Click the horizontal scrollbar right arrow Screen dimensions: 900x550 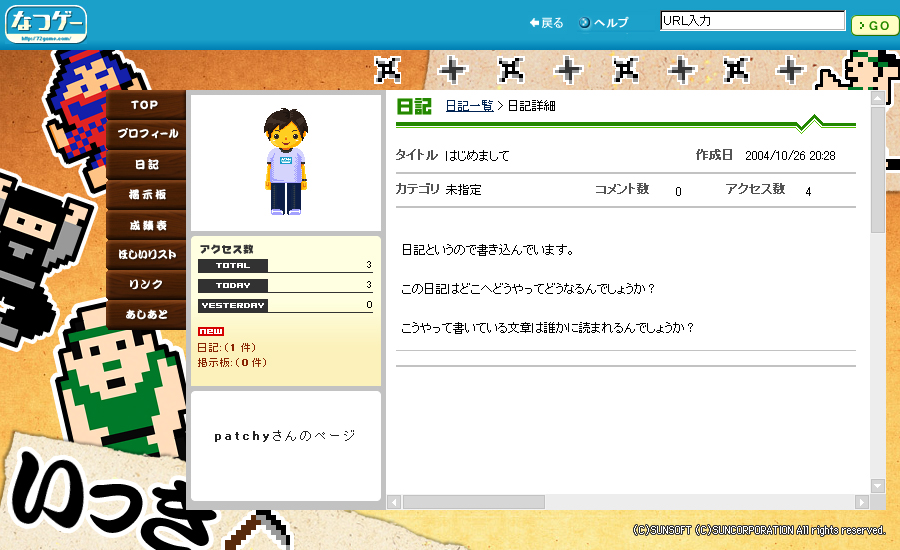[862, 502]
